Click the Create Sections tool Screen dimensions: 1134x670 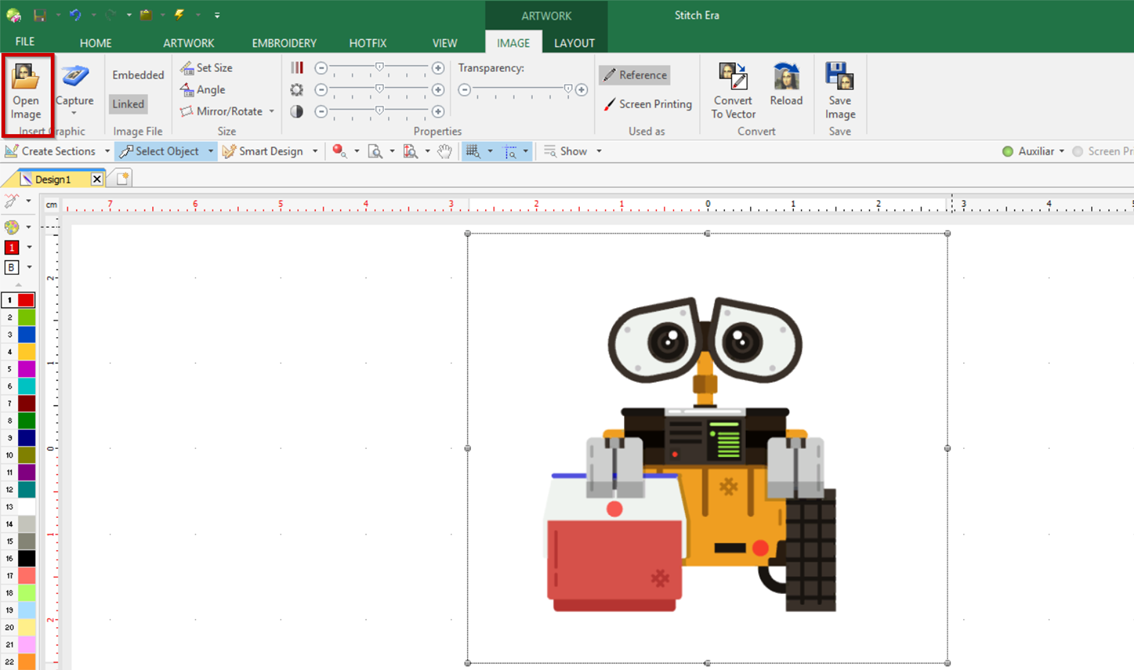[51, 151]
